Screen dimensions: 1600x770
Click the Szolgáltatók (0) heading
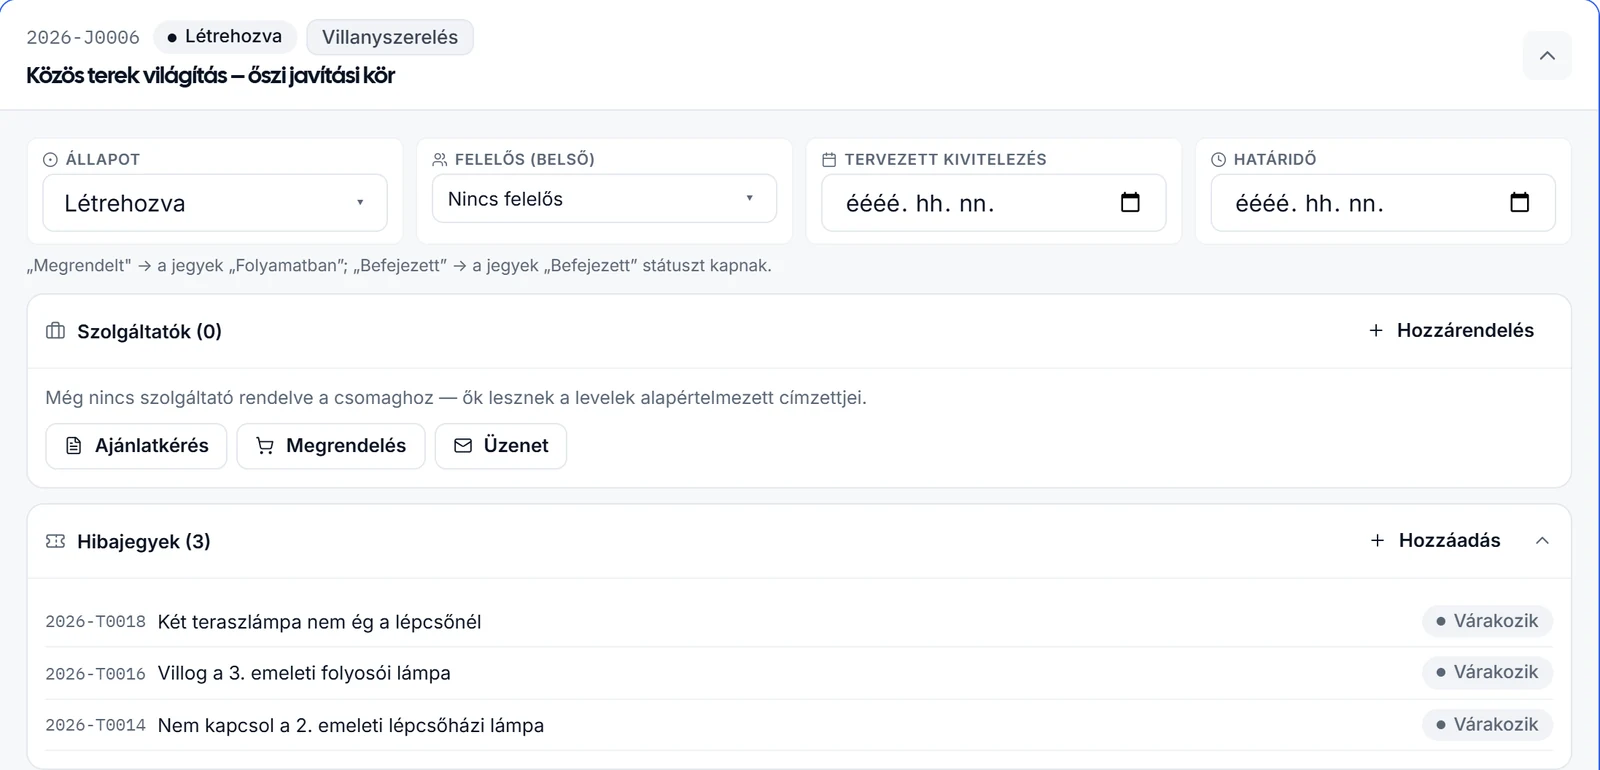point(149,332)
